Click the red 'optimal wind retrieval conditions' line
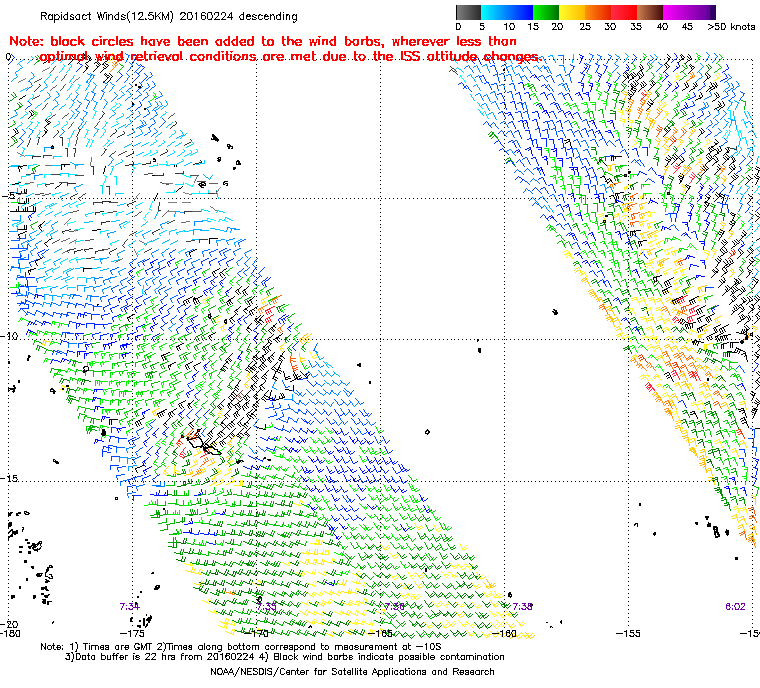 click(x=289, y=56)
